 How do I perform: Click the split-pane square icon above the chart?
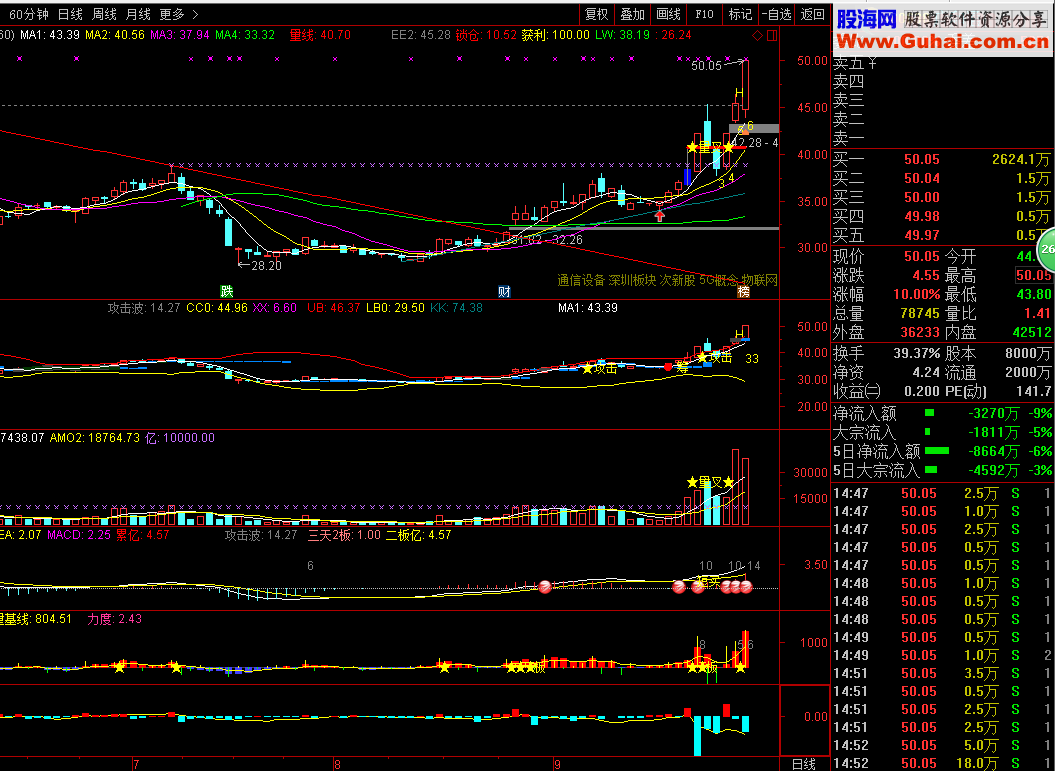pos(772,36)
